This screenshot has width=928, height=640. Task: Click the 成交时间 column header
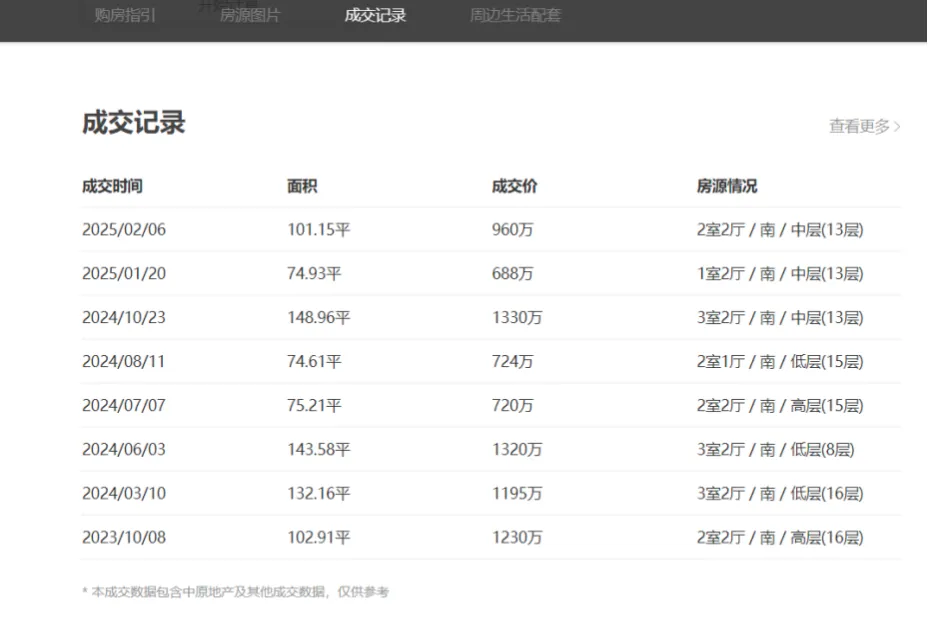point(112,186)
